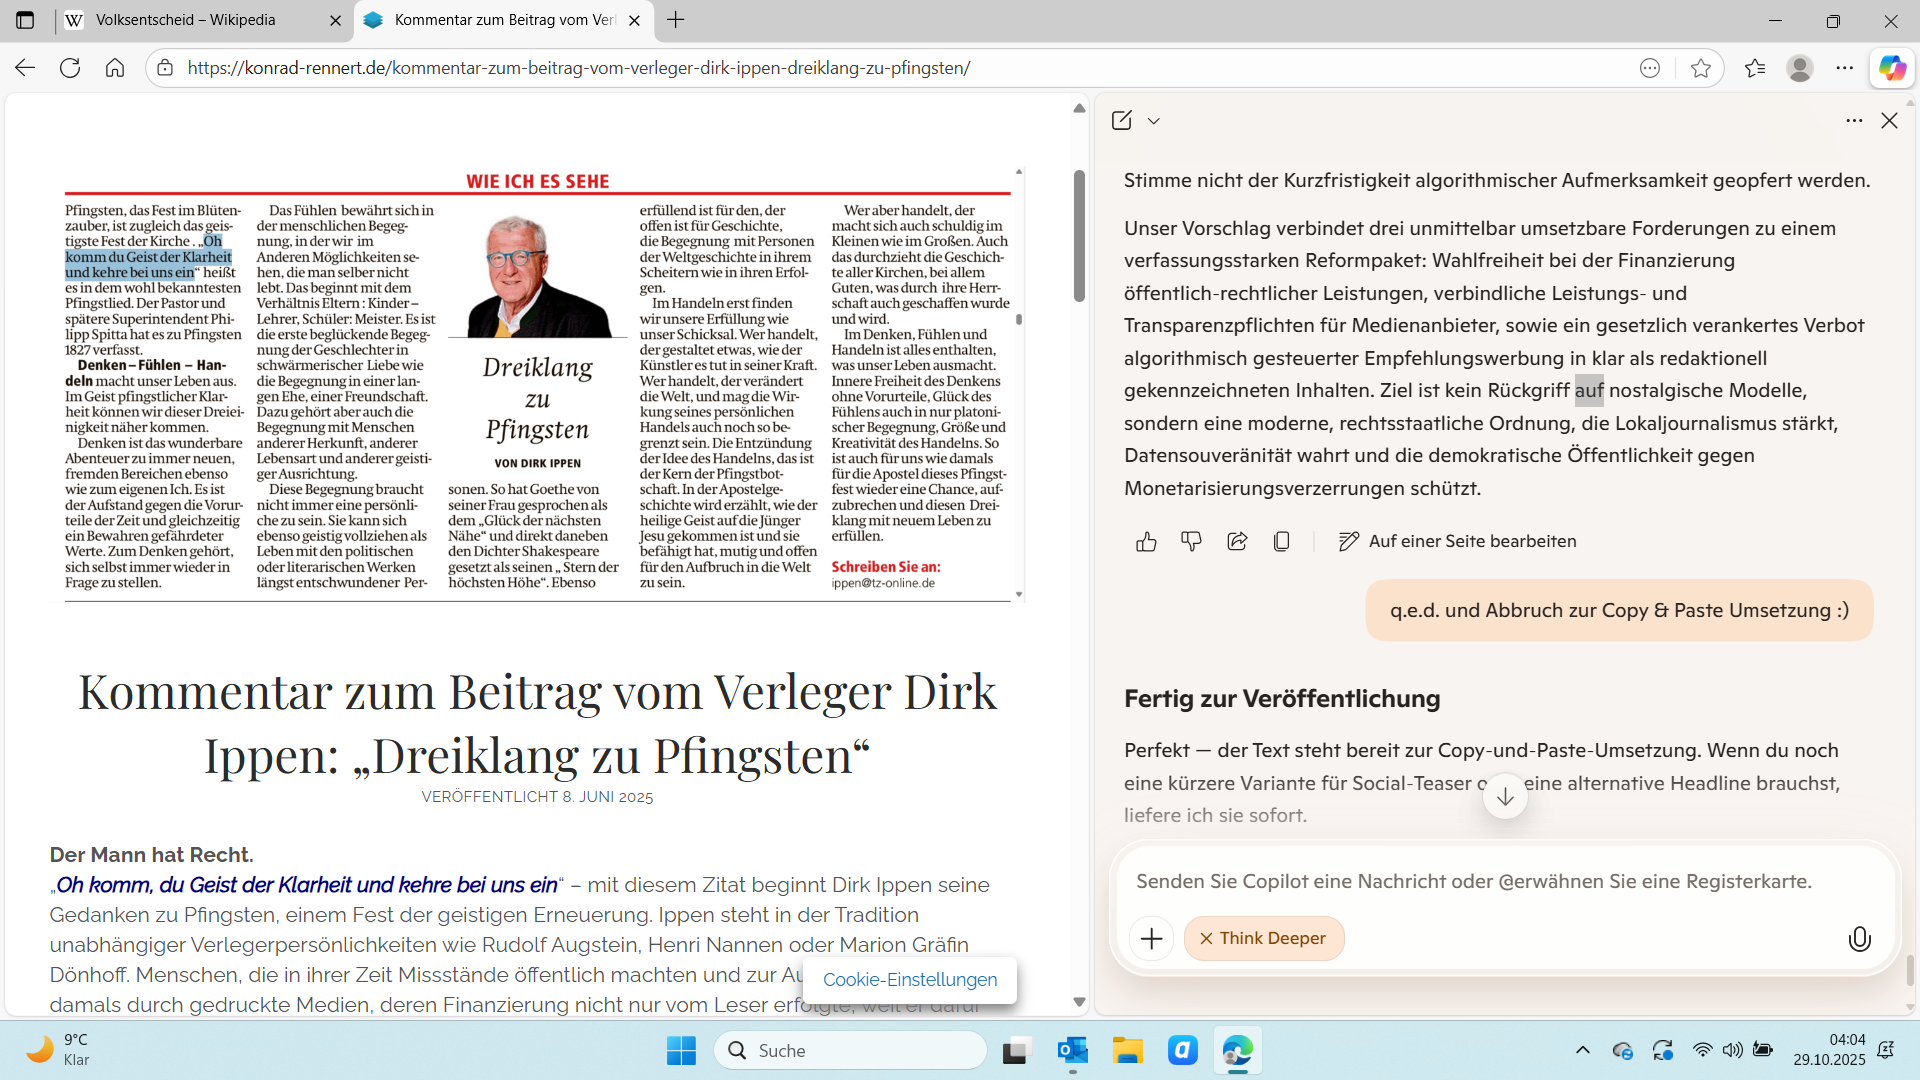The image size is (1920, 1080).
Task: Remove the Think Deeper mode chip
Action: point(1207,939)
